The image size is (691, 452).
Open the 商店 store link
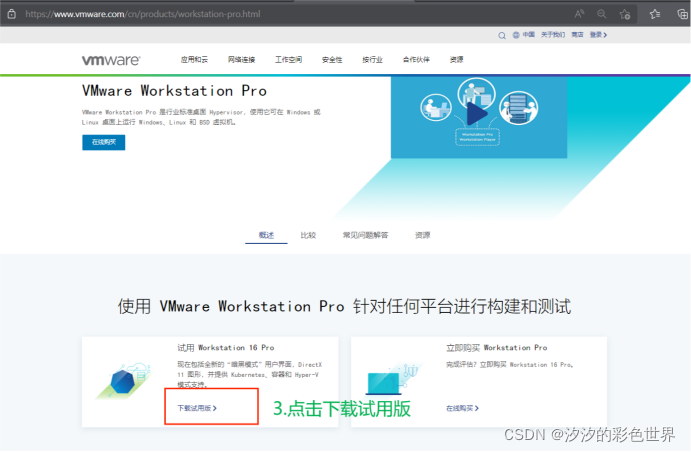point(577,34)
